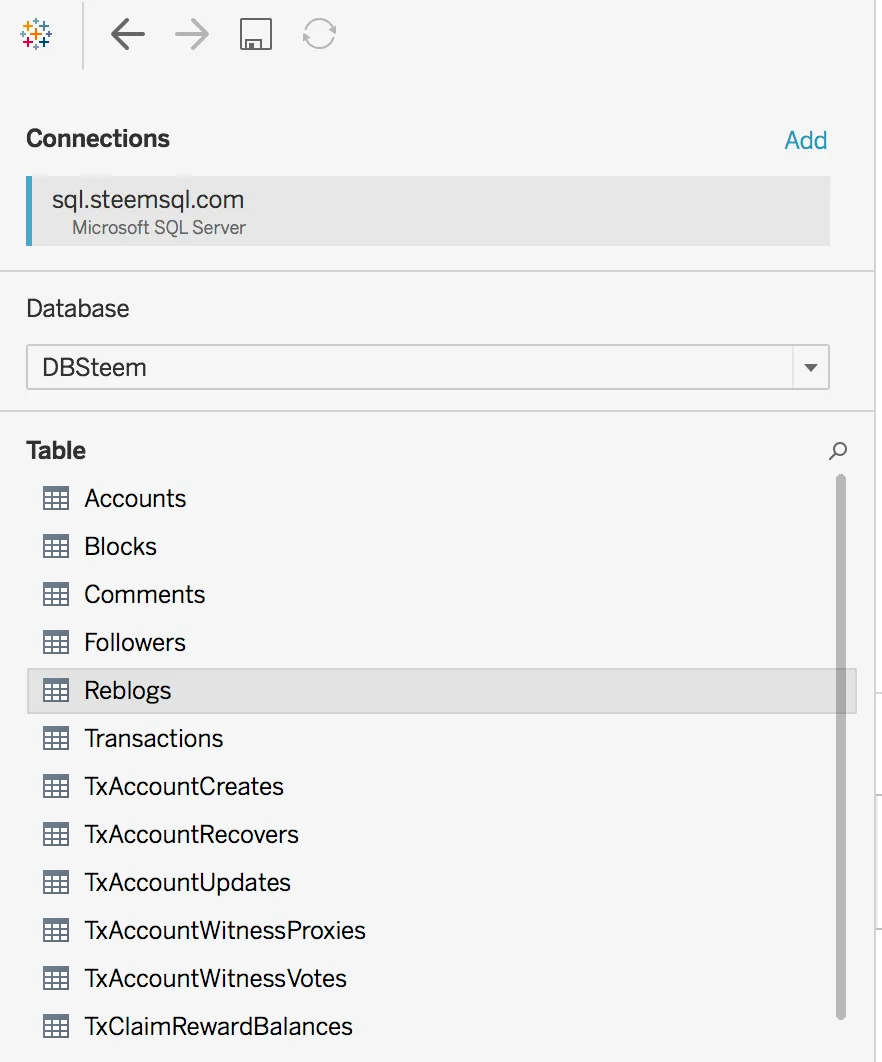Screen dimensions: 882x1062
Task: Click the table icon beside TxAccountUpdates
Action: [56, 883]
